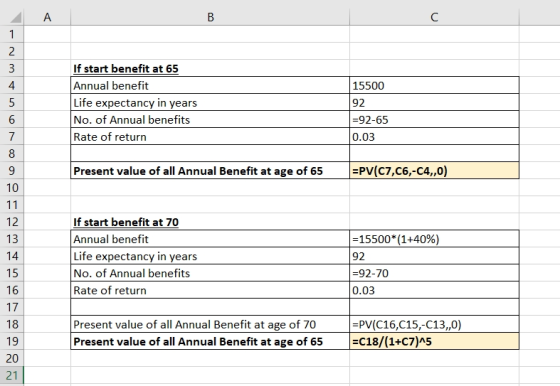Click 'No. of Annual benefits' in row 15
This screenshot has height=386, width=560.
coord(131,274)
